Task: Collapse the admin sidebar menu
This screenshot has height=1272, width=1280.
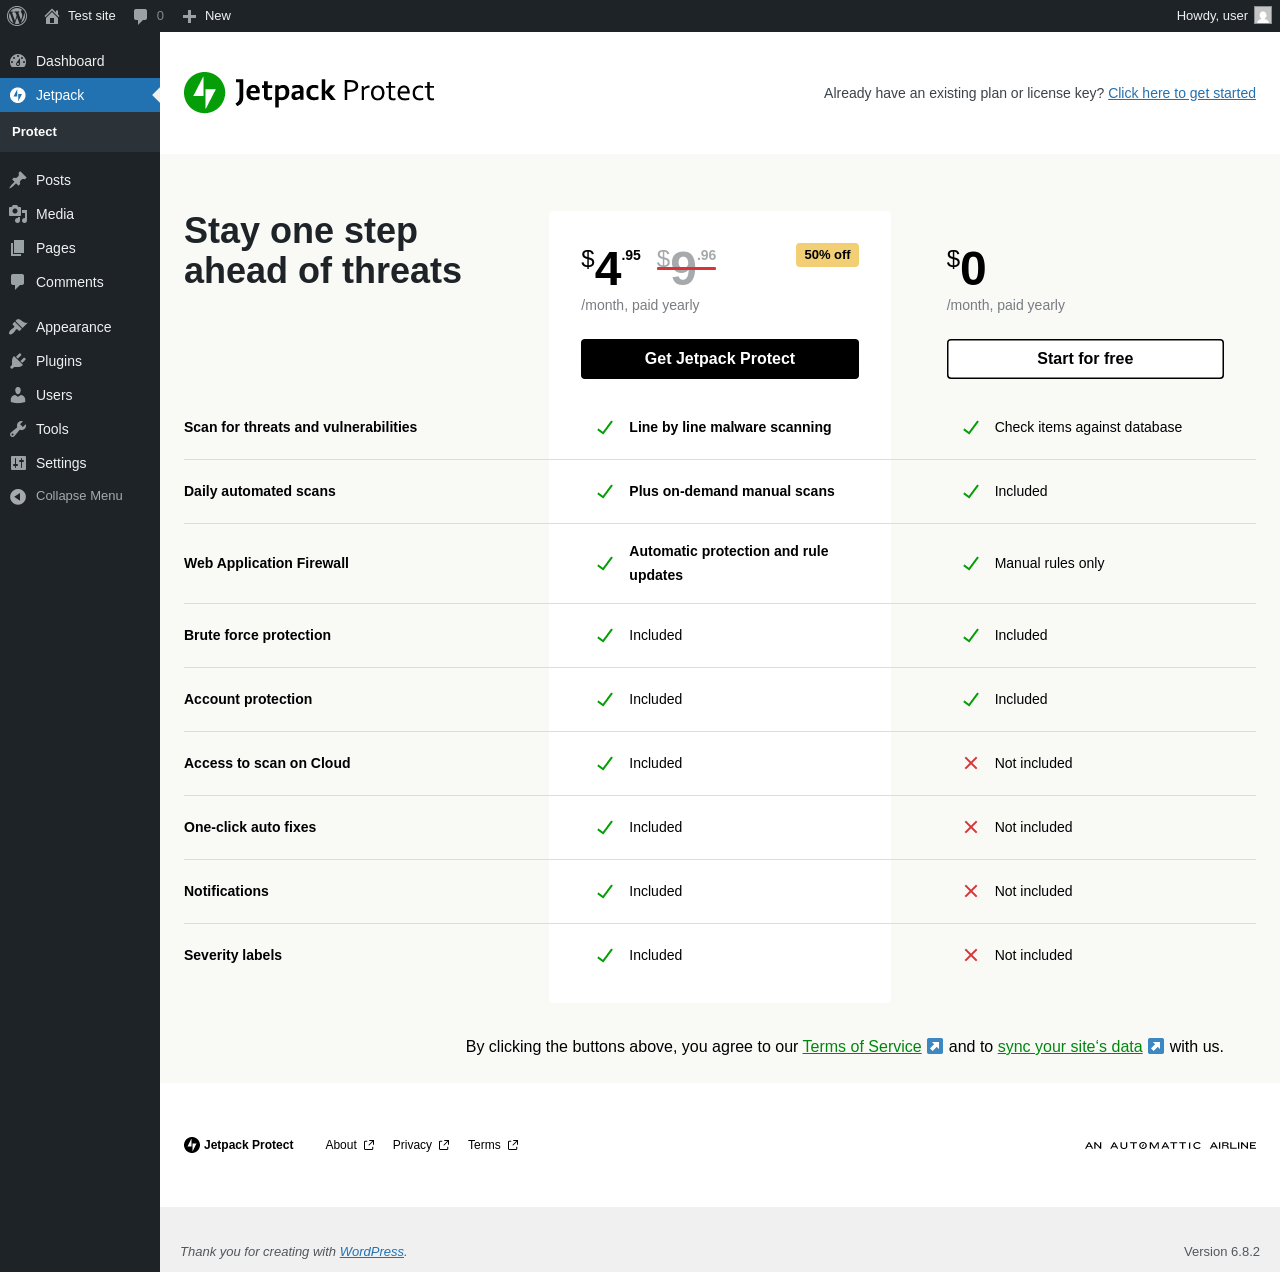Action: point(80,496)
